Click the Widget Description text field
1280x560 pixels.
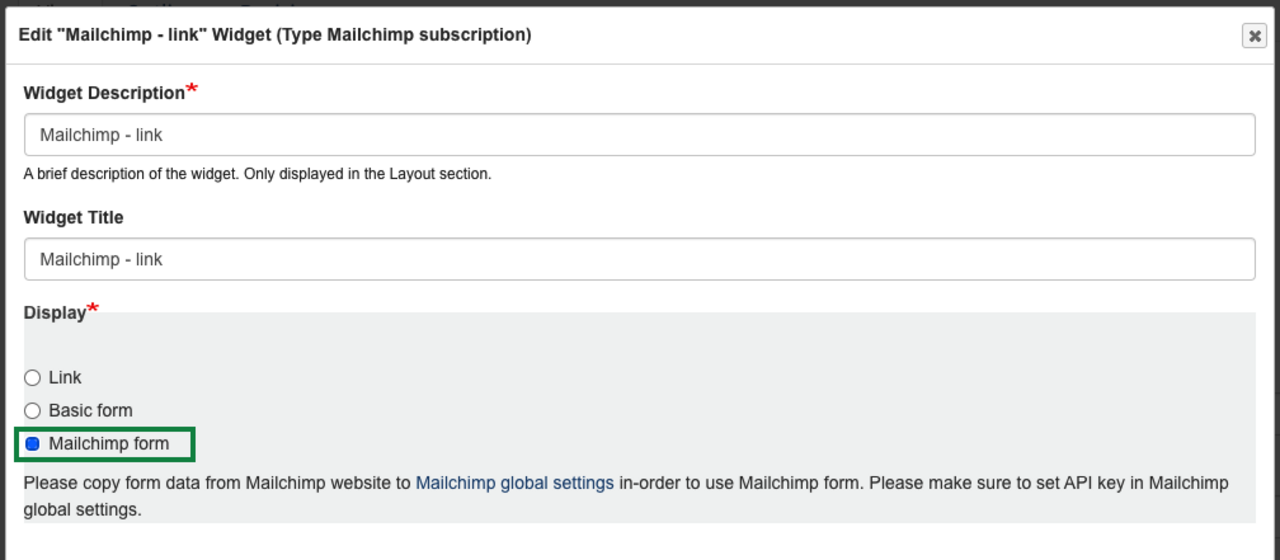[639, 135]
